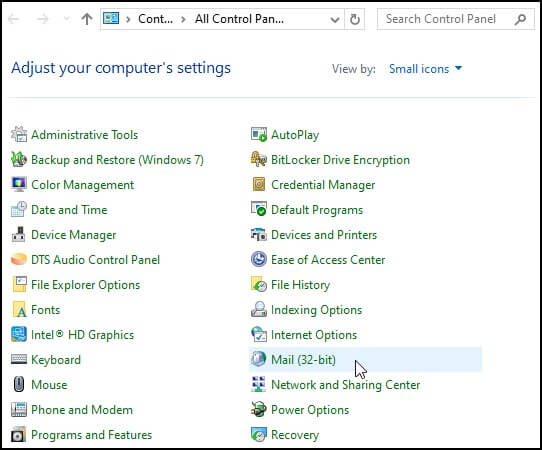Screen dimensions: 542x450
Task: Open the DTS Audio Control Panel text
Action: pos(96,260)
